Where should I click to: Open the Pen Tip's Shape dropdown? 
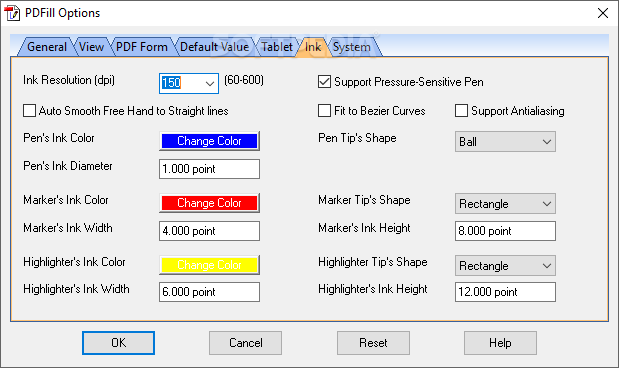tap(505, 142)
